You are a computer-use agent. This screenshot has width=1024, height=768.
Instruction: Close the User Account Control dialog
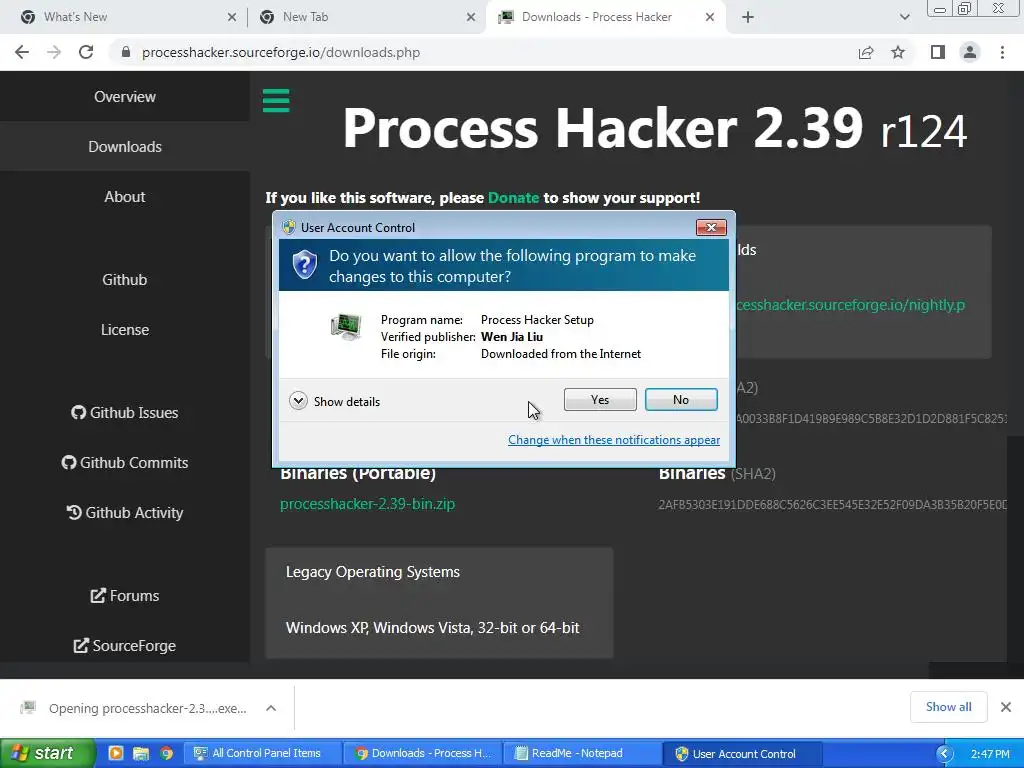click(x=711, y=227)
